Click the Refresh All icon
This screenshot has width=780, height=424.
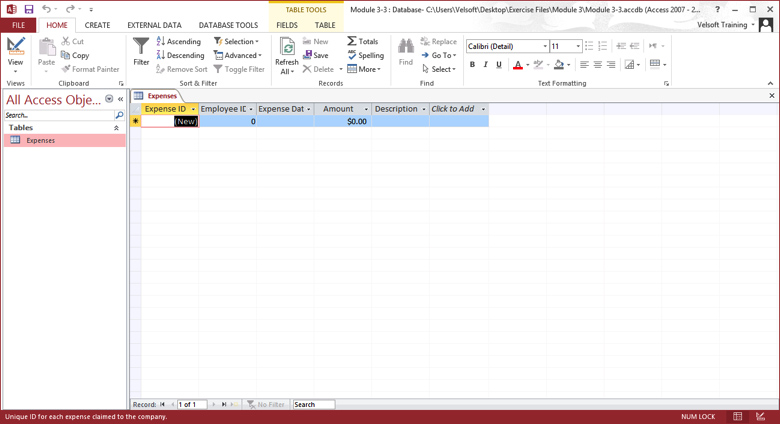click(x=287, y=50)
